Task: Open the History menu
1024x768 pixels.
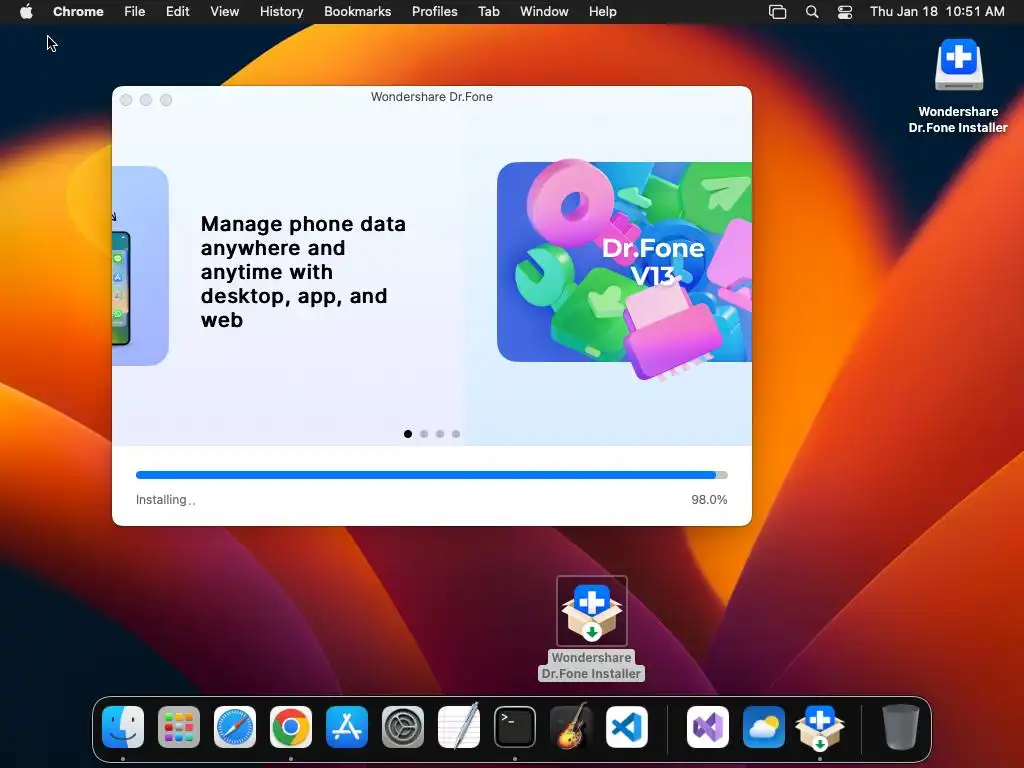Action: [x=281, y=12]
